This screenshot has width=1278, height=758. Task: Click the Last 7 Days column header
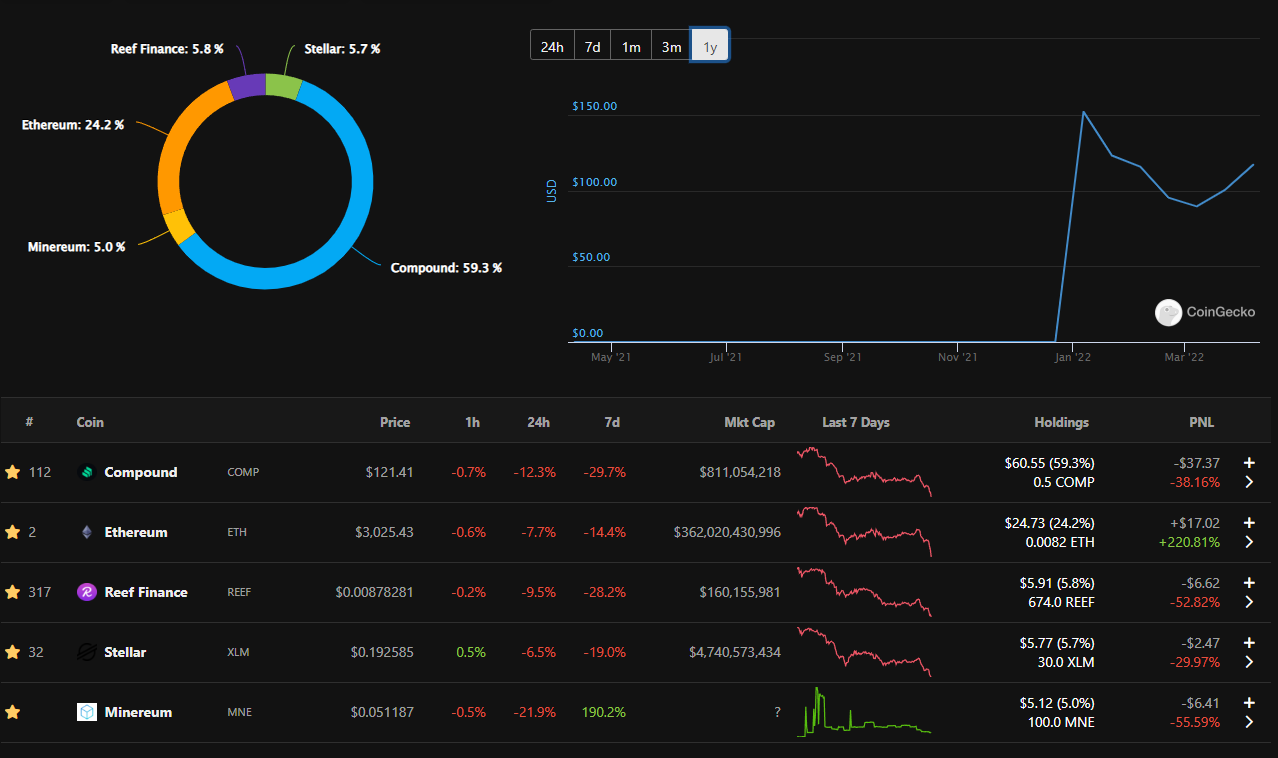point(856,422)
